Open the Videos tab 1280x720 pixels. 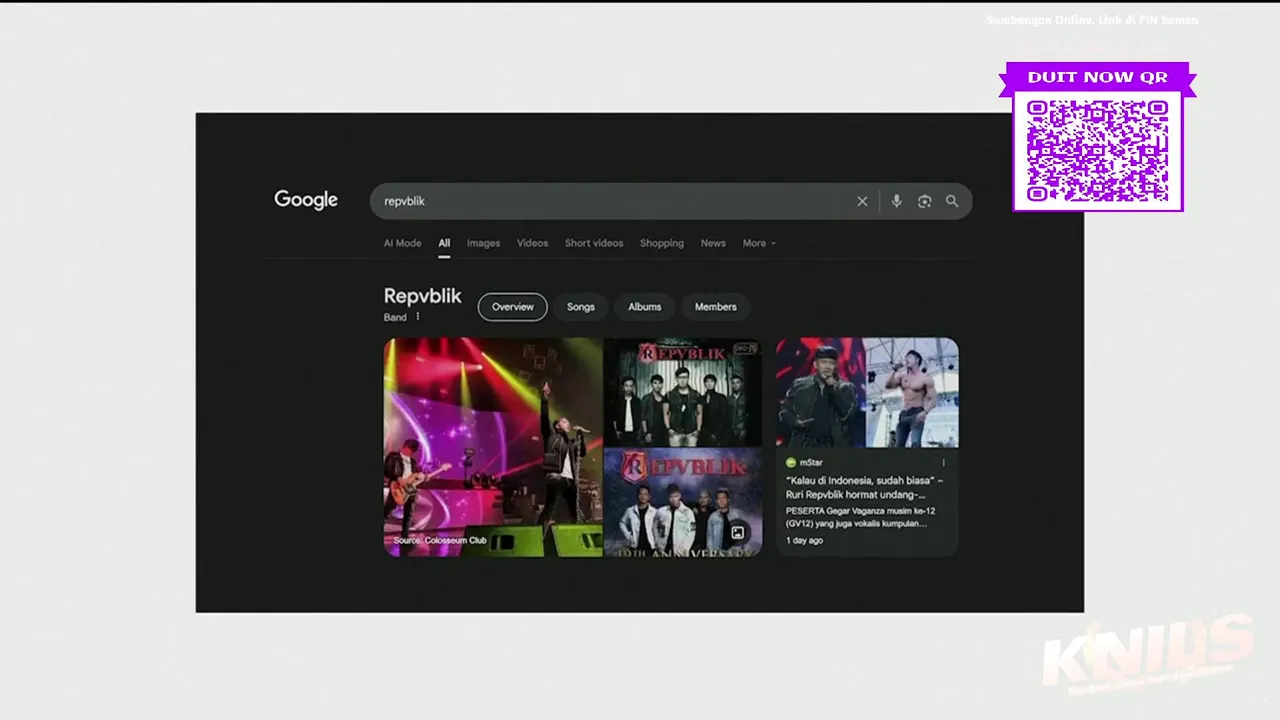532,243
